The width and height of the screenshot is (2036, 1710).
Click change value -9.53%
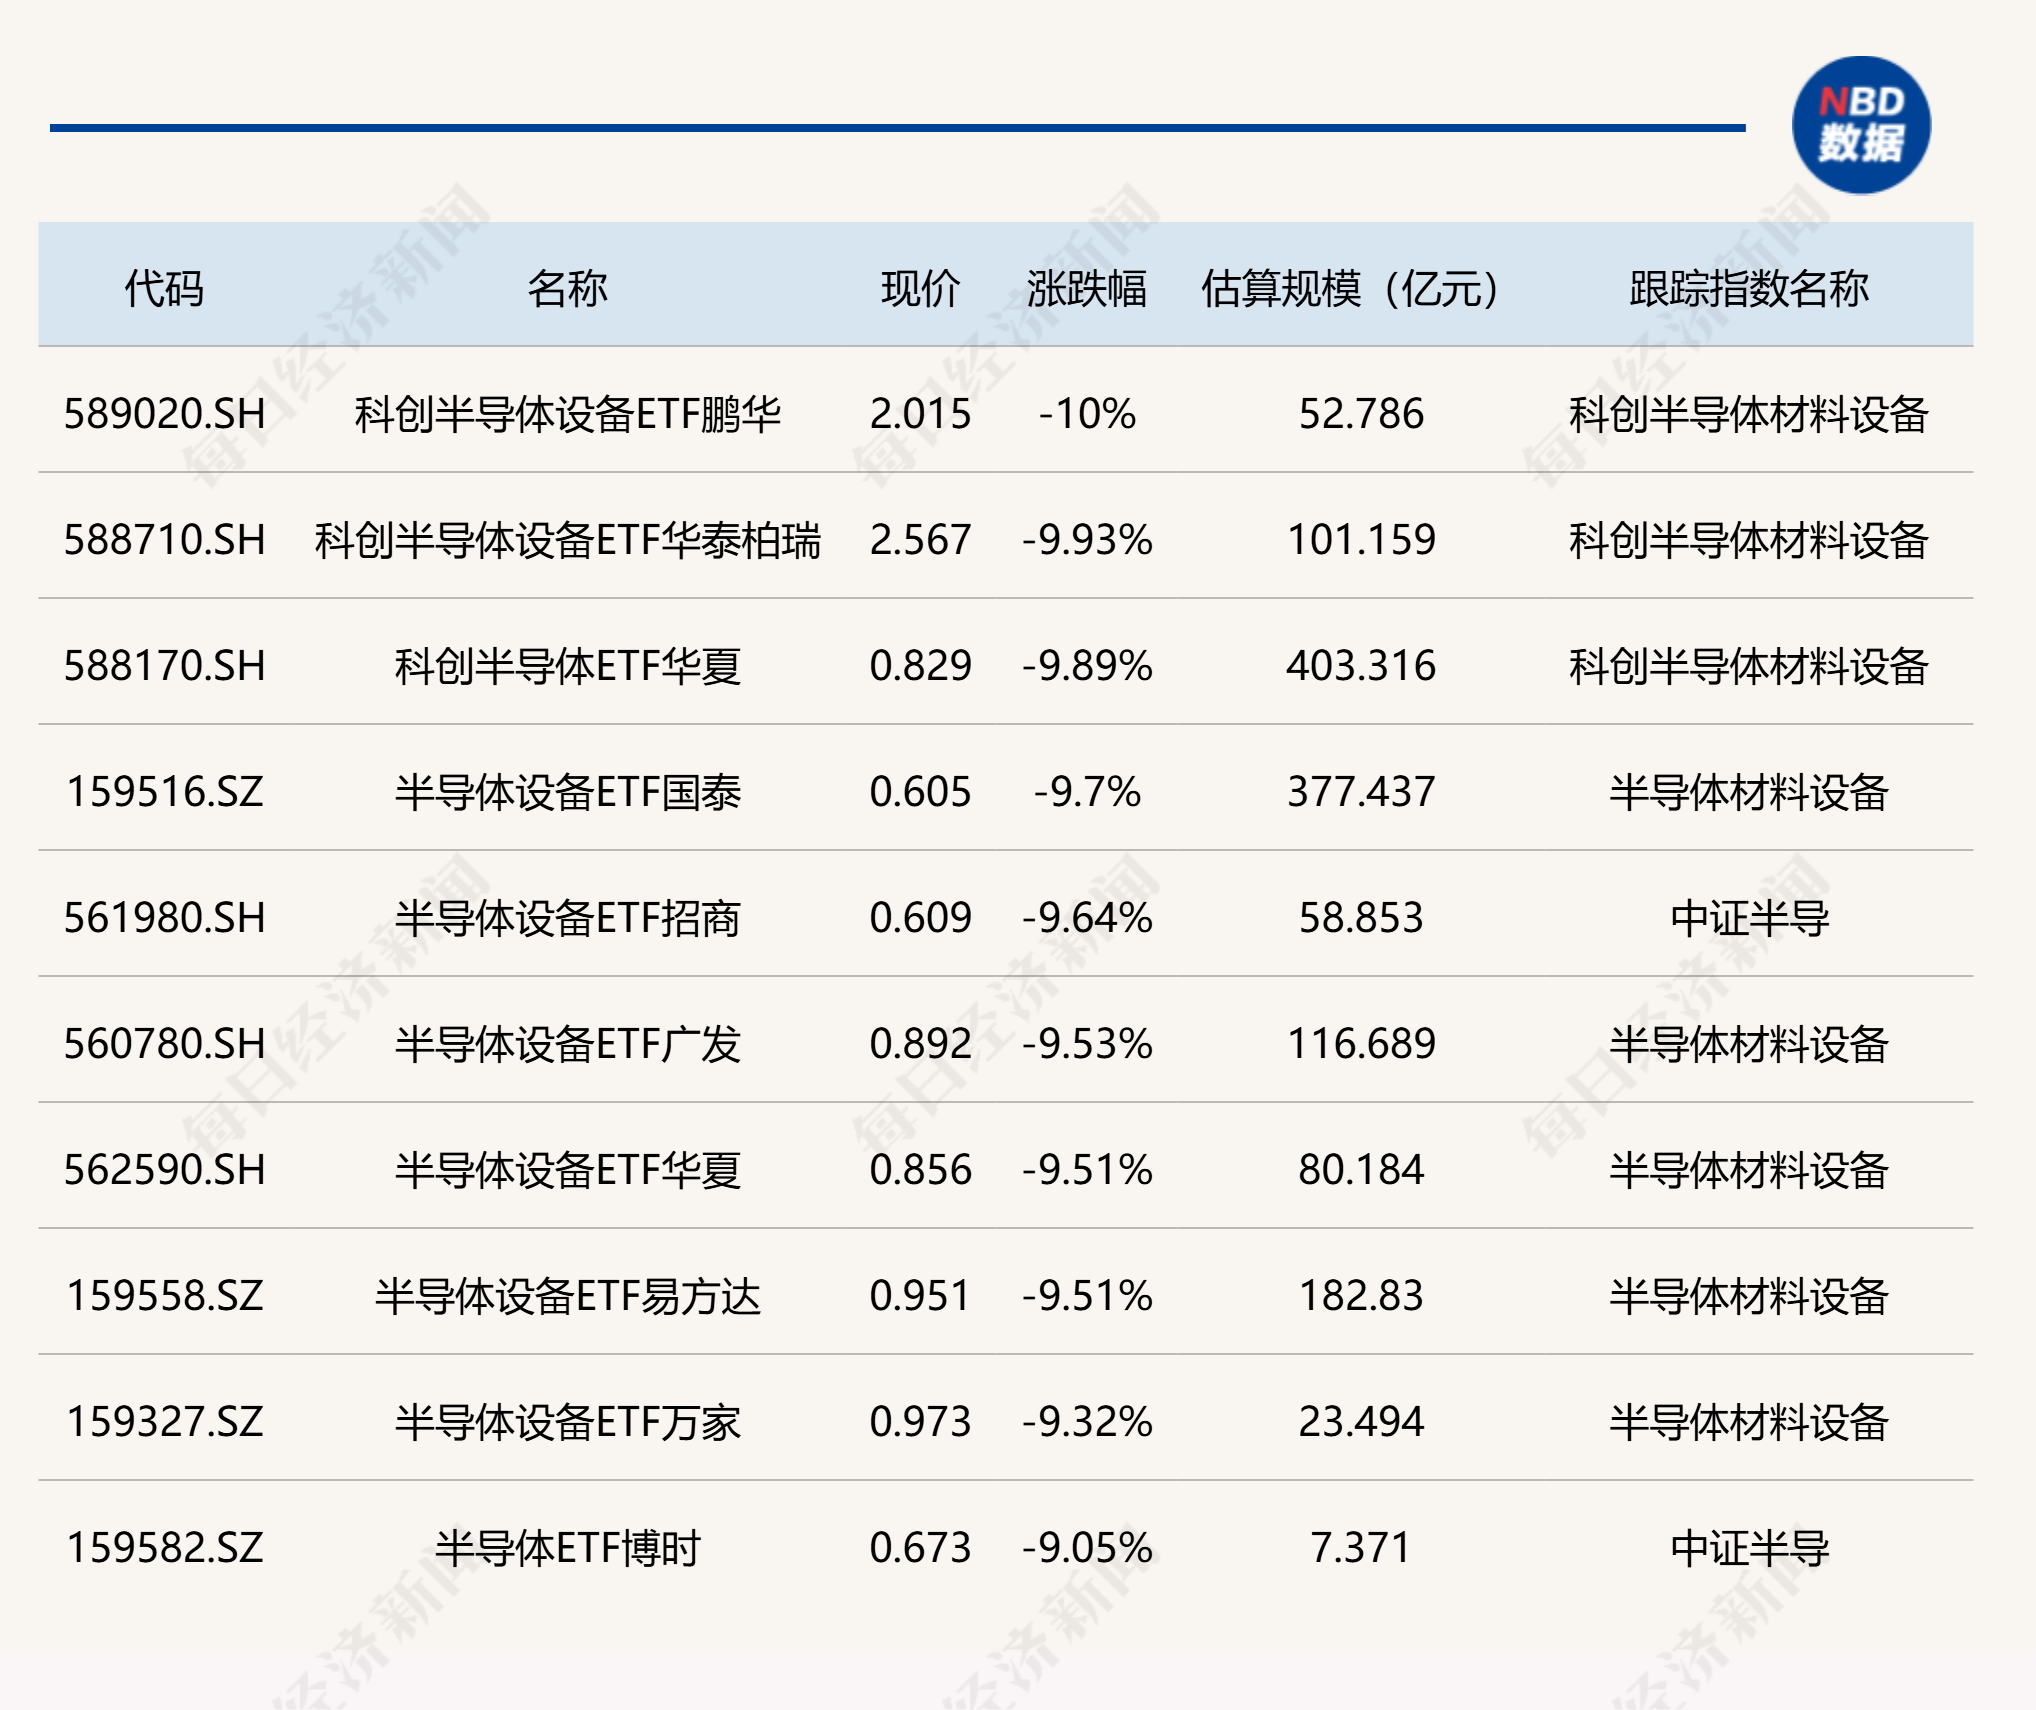(x=1087, y=1044)
